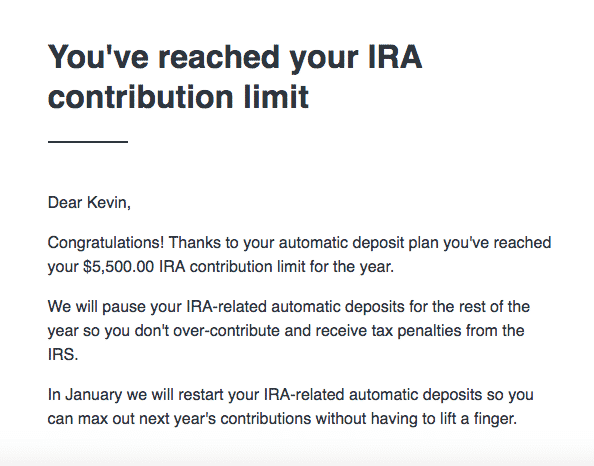Click the 'Dear Kevin,' greeting

(89, 203)
